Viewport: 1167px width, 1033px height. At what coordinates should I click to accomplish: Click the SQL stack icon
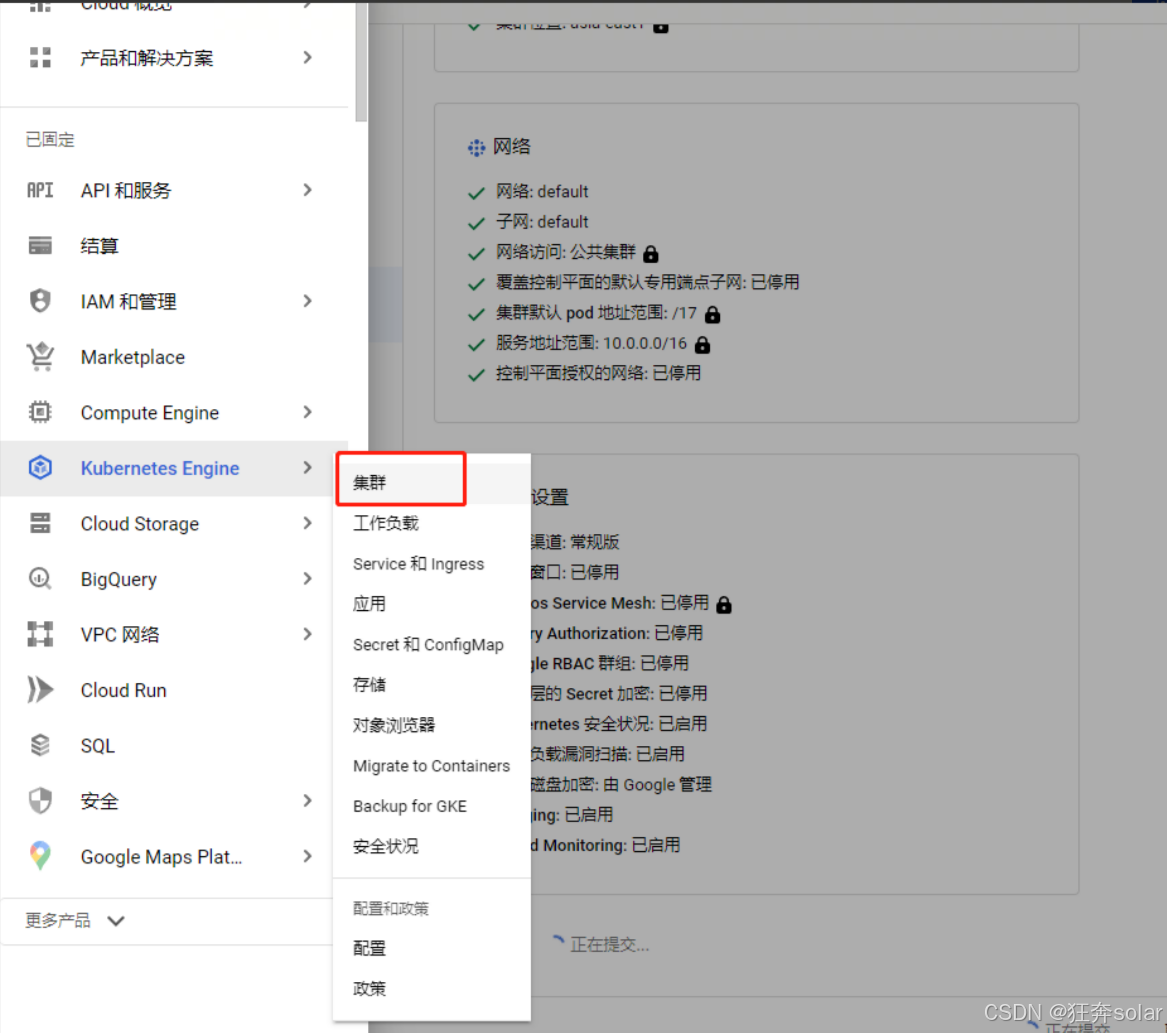click(40, 745)
